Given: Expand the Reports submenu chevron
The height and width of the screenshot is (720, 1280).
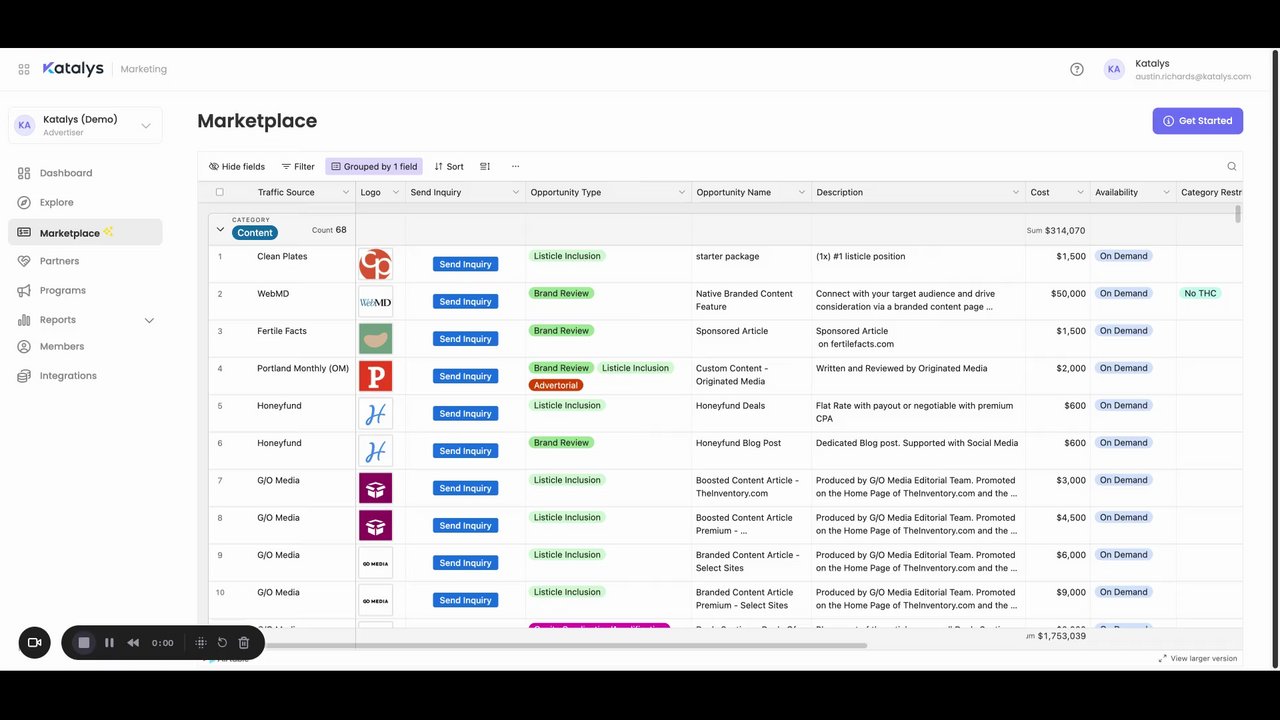Looking at the screenshot, I should pyautogui.click(x=149, y=320).
